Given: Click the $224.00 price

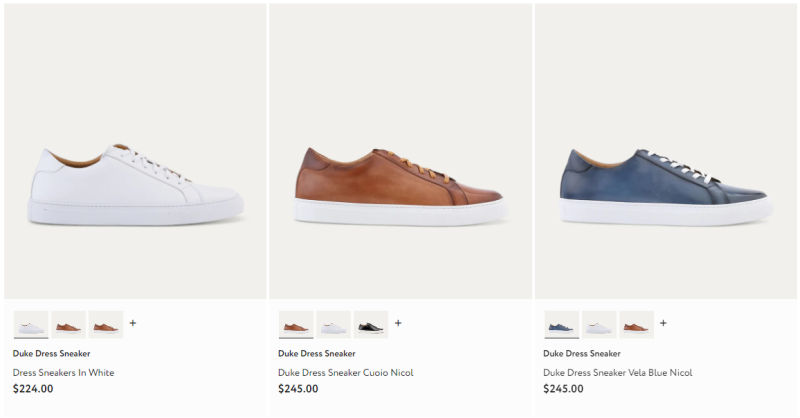Looking at the screenshot, I should click(x=33, y=389).
